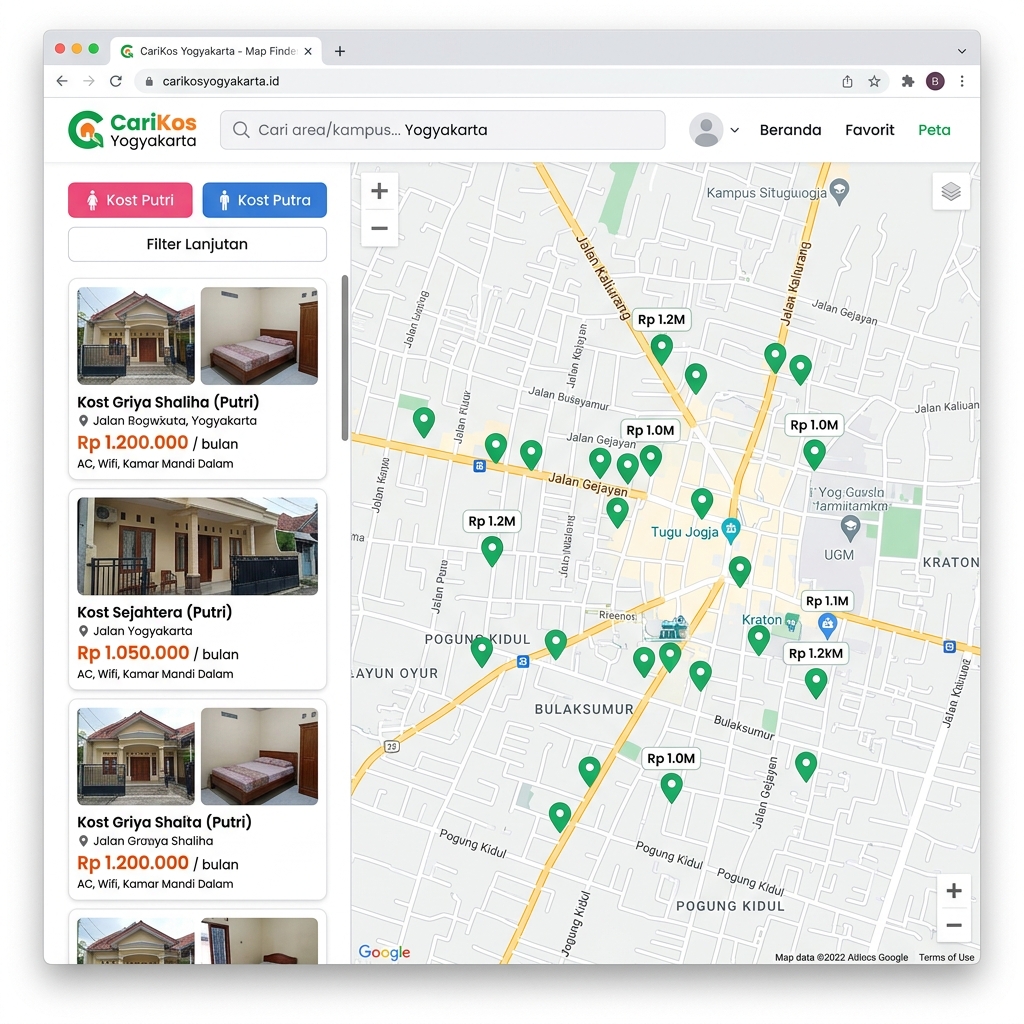This screenshot has height=1024, width=1024.
Task: Open the browser extensions puzzle icon
Action: (x=908, y=81)
